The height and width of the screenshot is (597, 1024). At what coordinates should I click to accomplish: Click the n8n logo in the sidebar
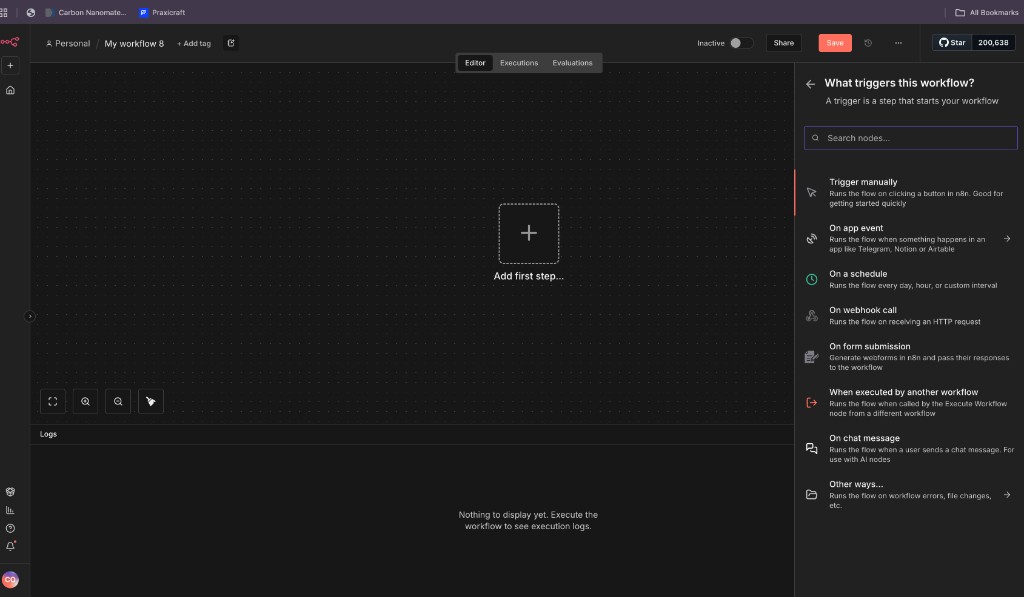click(10, 42)
